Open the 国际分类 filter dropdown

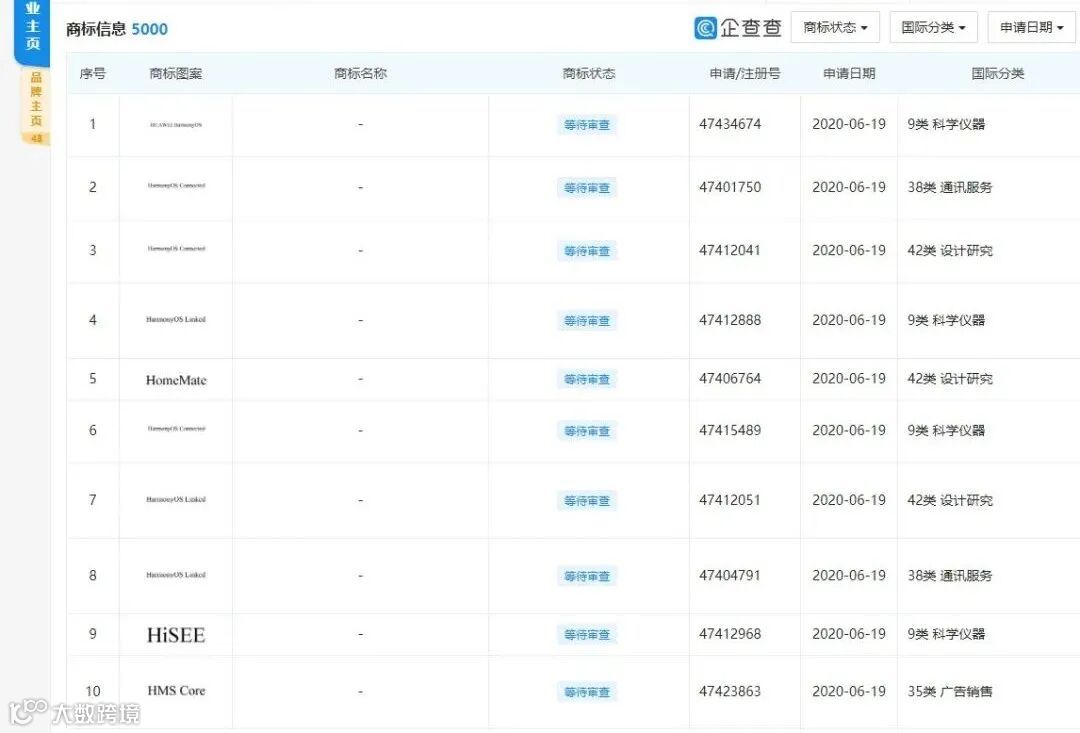coord(933,28)
